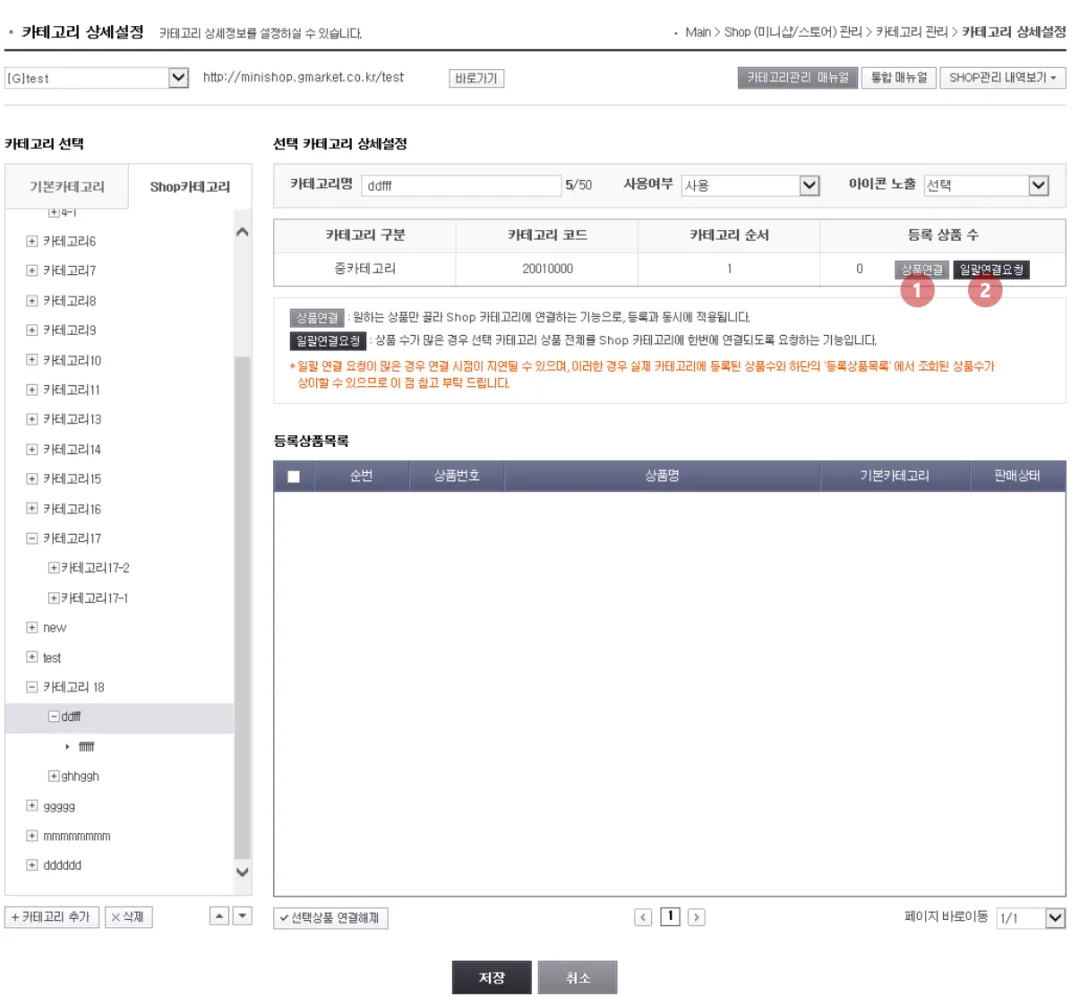Screen dimensions: 1080x1005
Task: Click the 카테고리명 input field
Action: (x=461, y=185)
